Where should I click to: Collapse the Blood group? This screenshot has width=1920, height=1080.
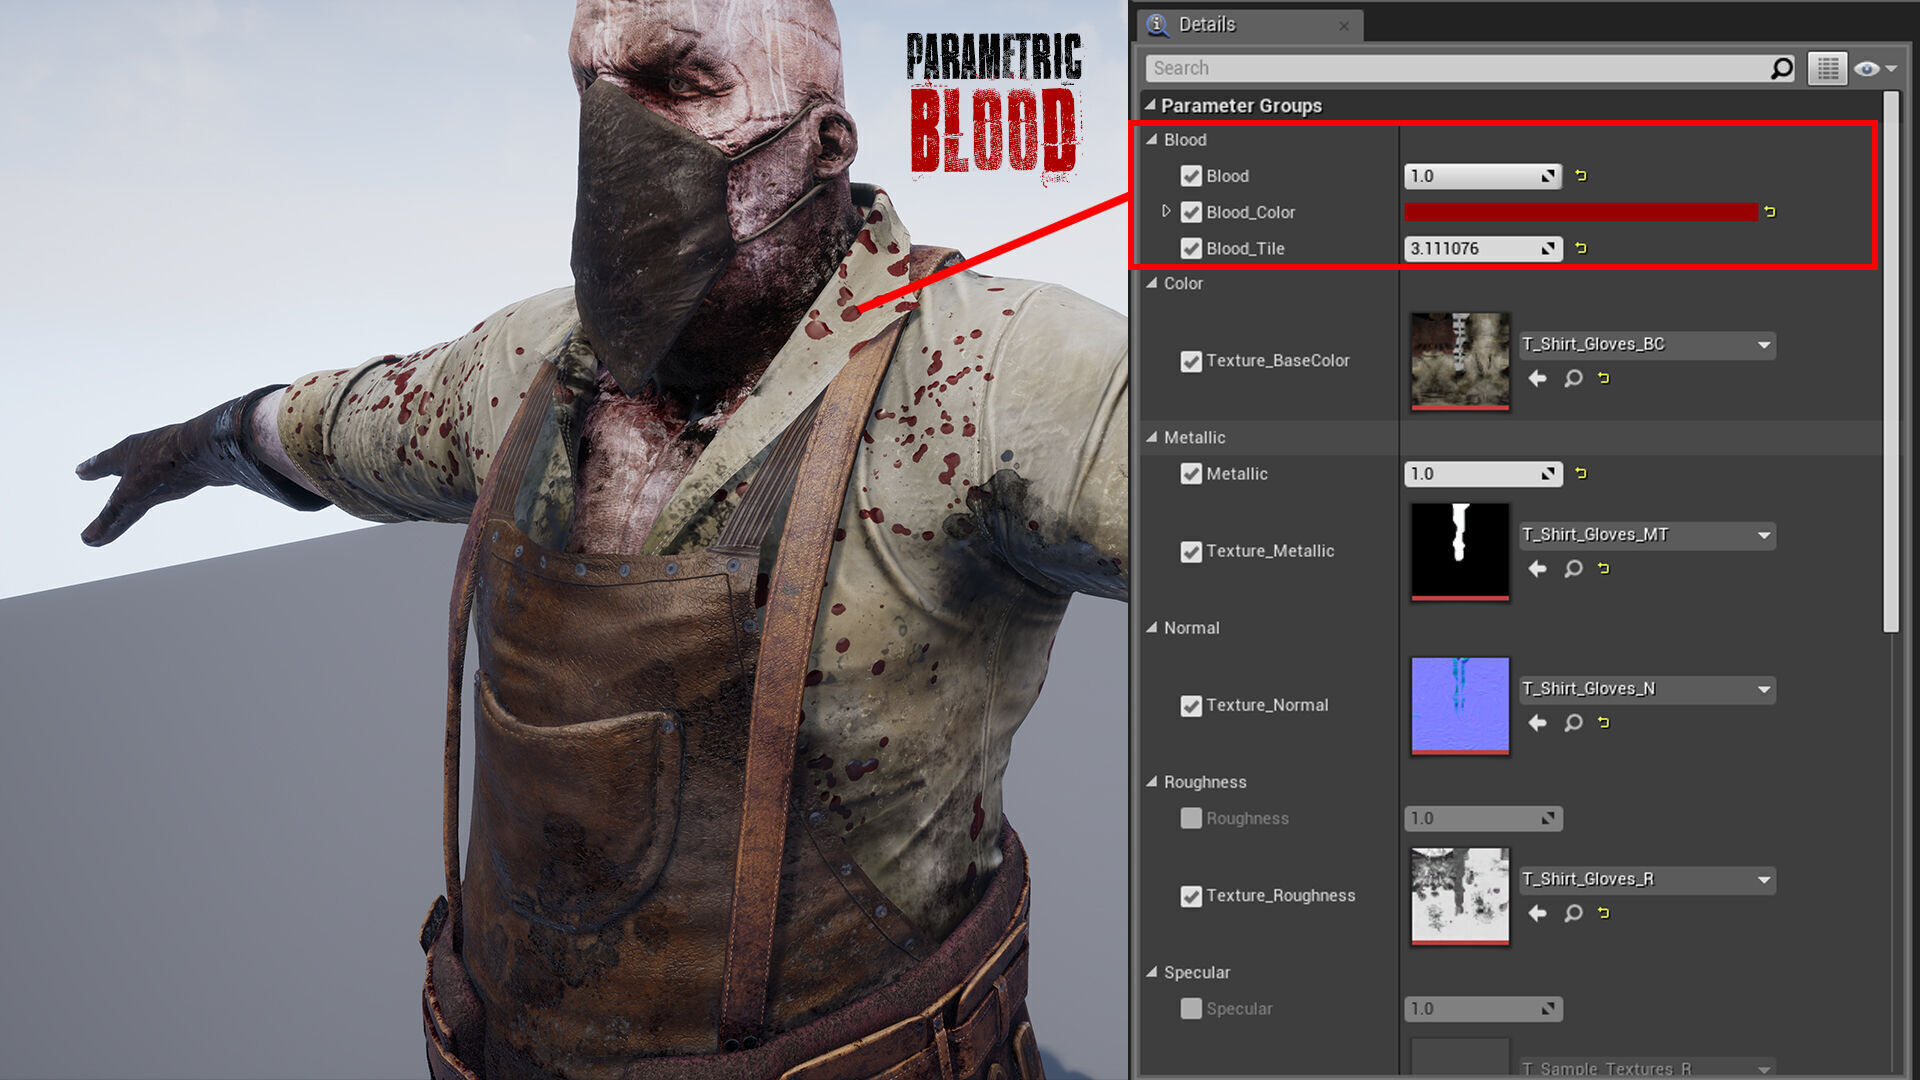(1152, 139)
